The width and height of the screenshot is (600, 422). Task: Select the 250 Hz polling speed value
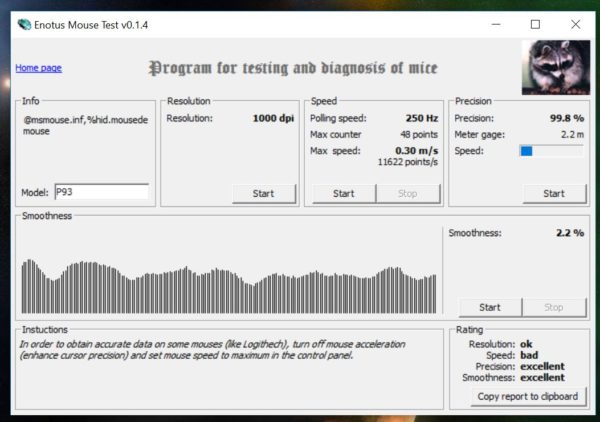point(422,118)
